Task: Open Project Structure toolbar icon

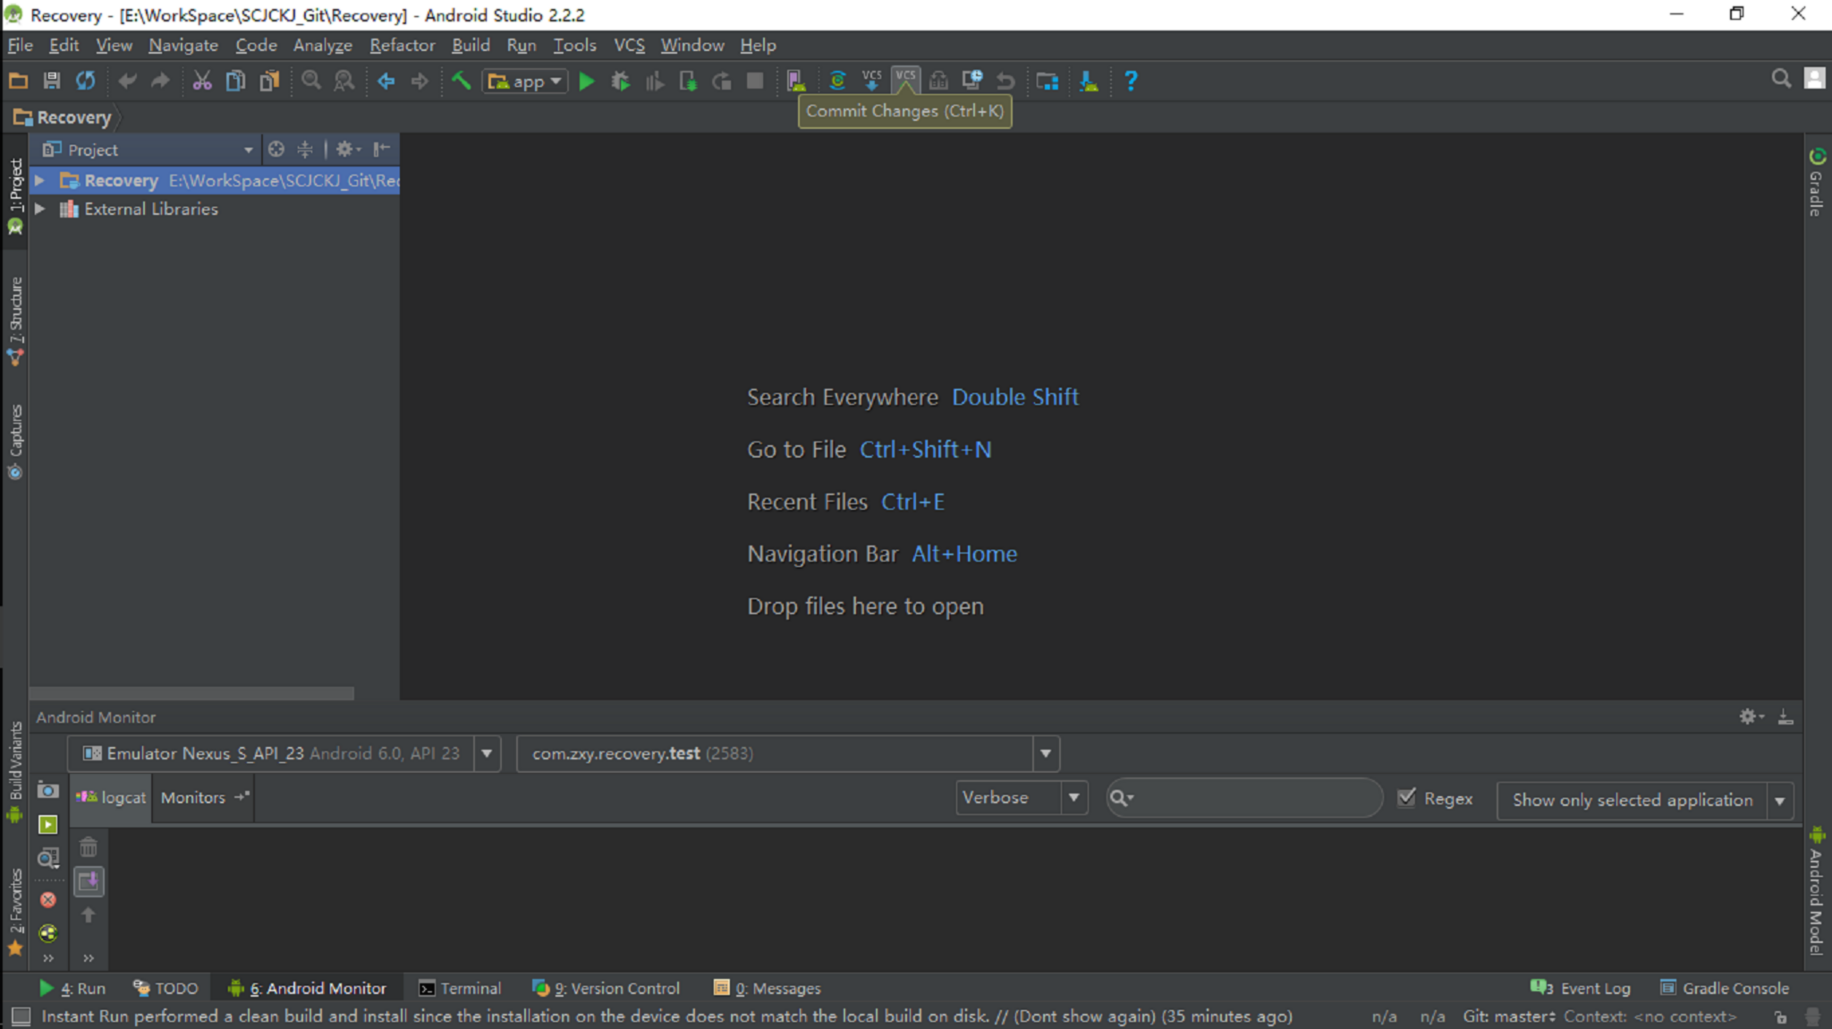Action: pyautogui.click(x=1047, y=81)
